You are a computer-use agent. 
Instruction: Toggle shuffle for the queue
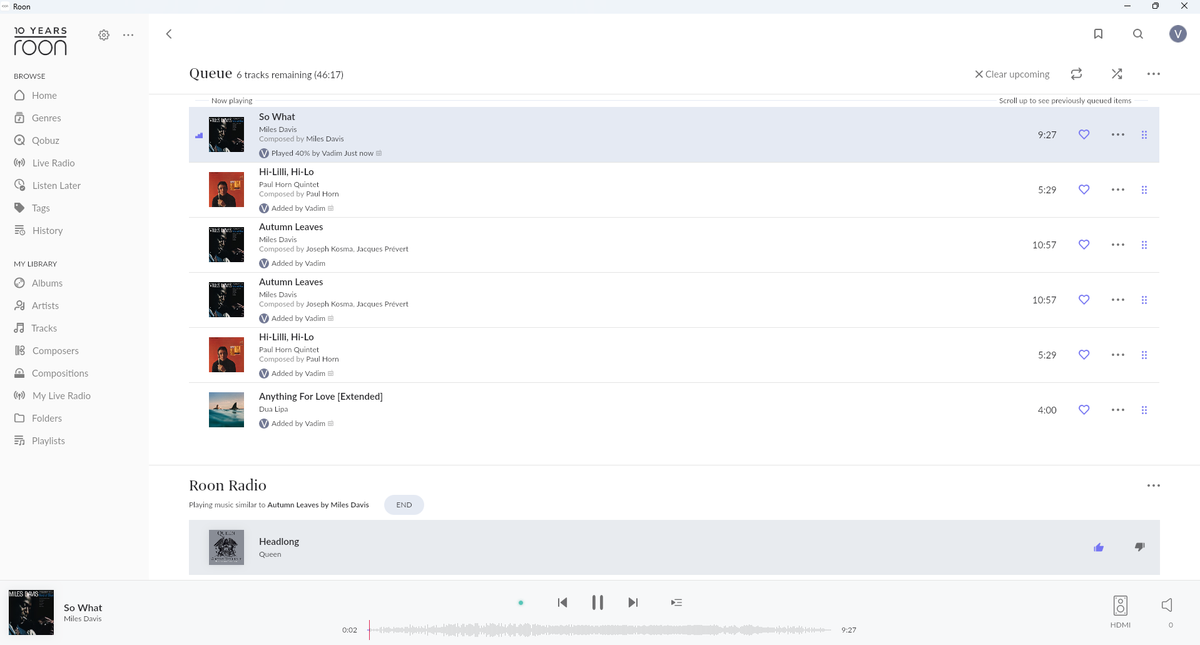point(1117,74)
